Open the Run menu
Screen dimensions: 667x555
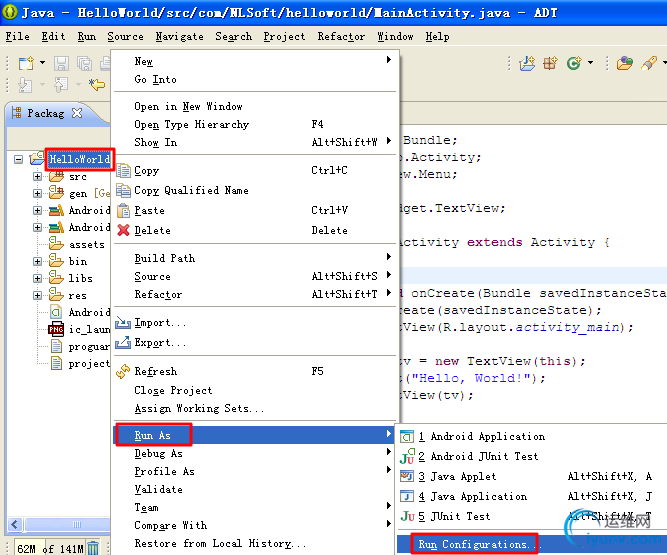(x=87, y=37)
